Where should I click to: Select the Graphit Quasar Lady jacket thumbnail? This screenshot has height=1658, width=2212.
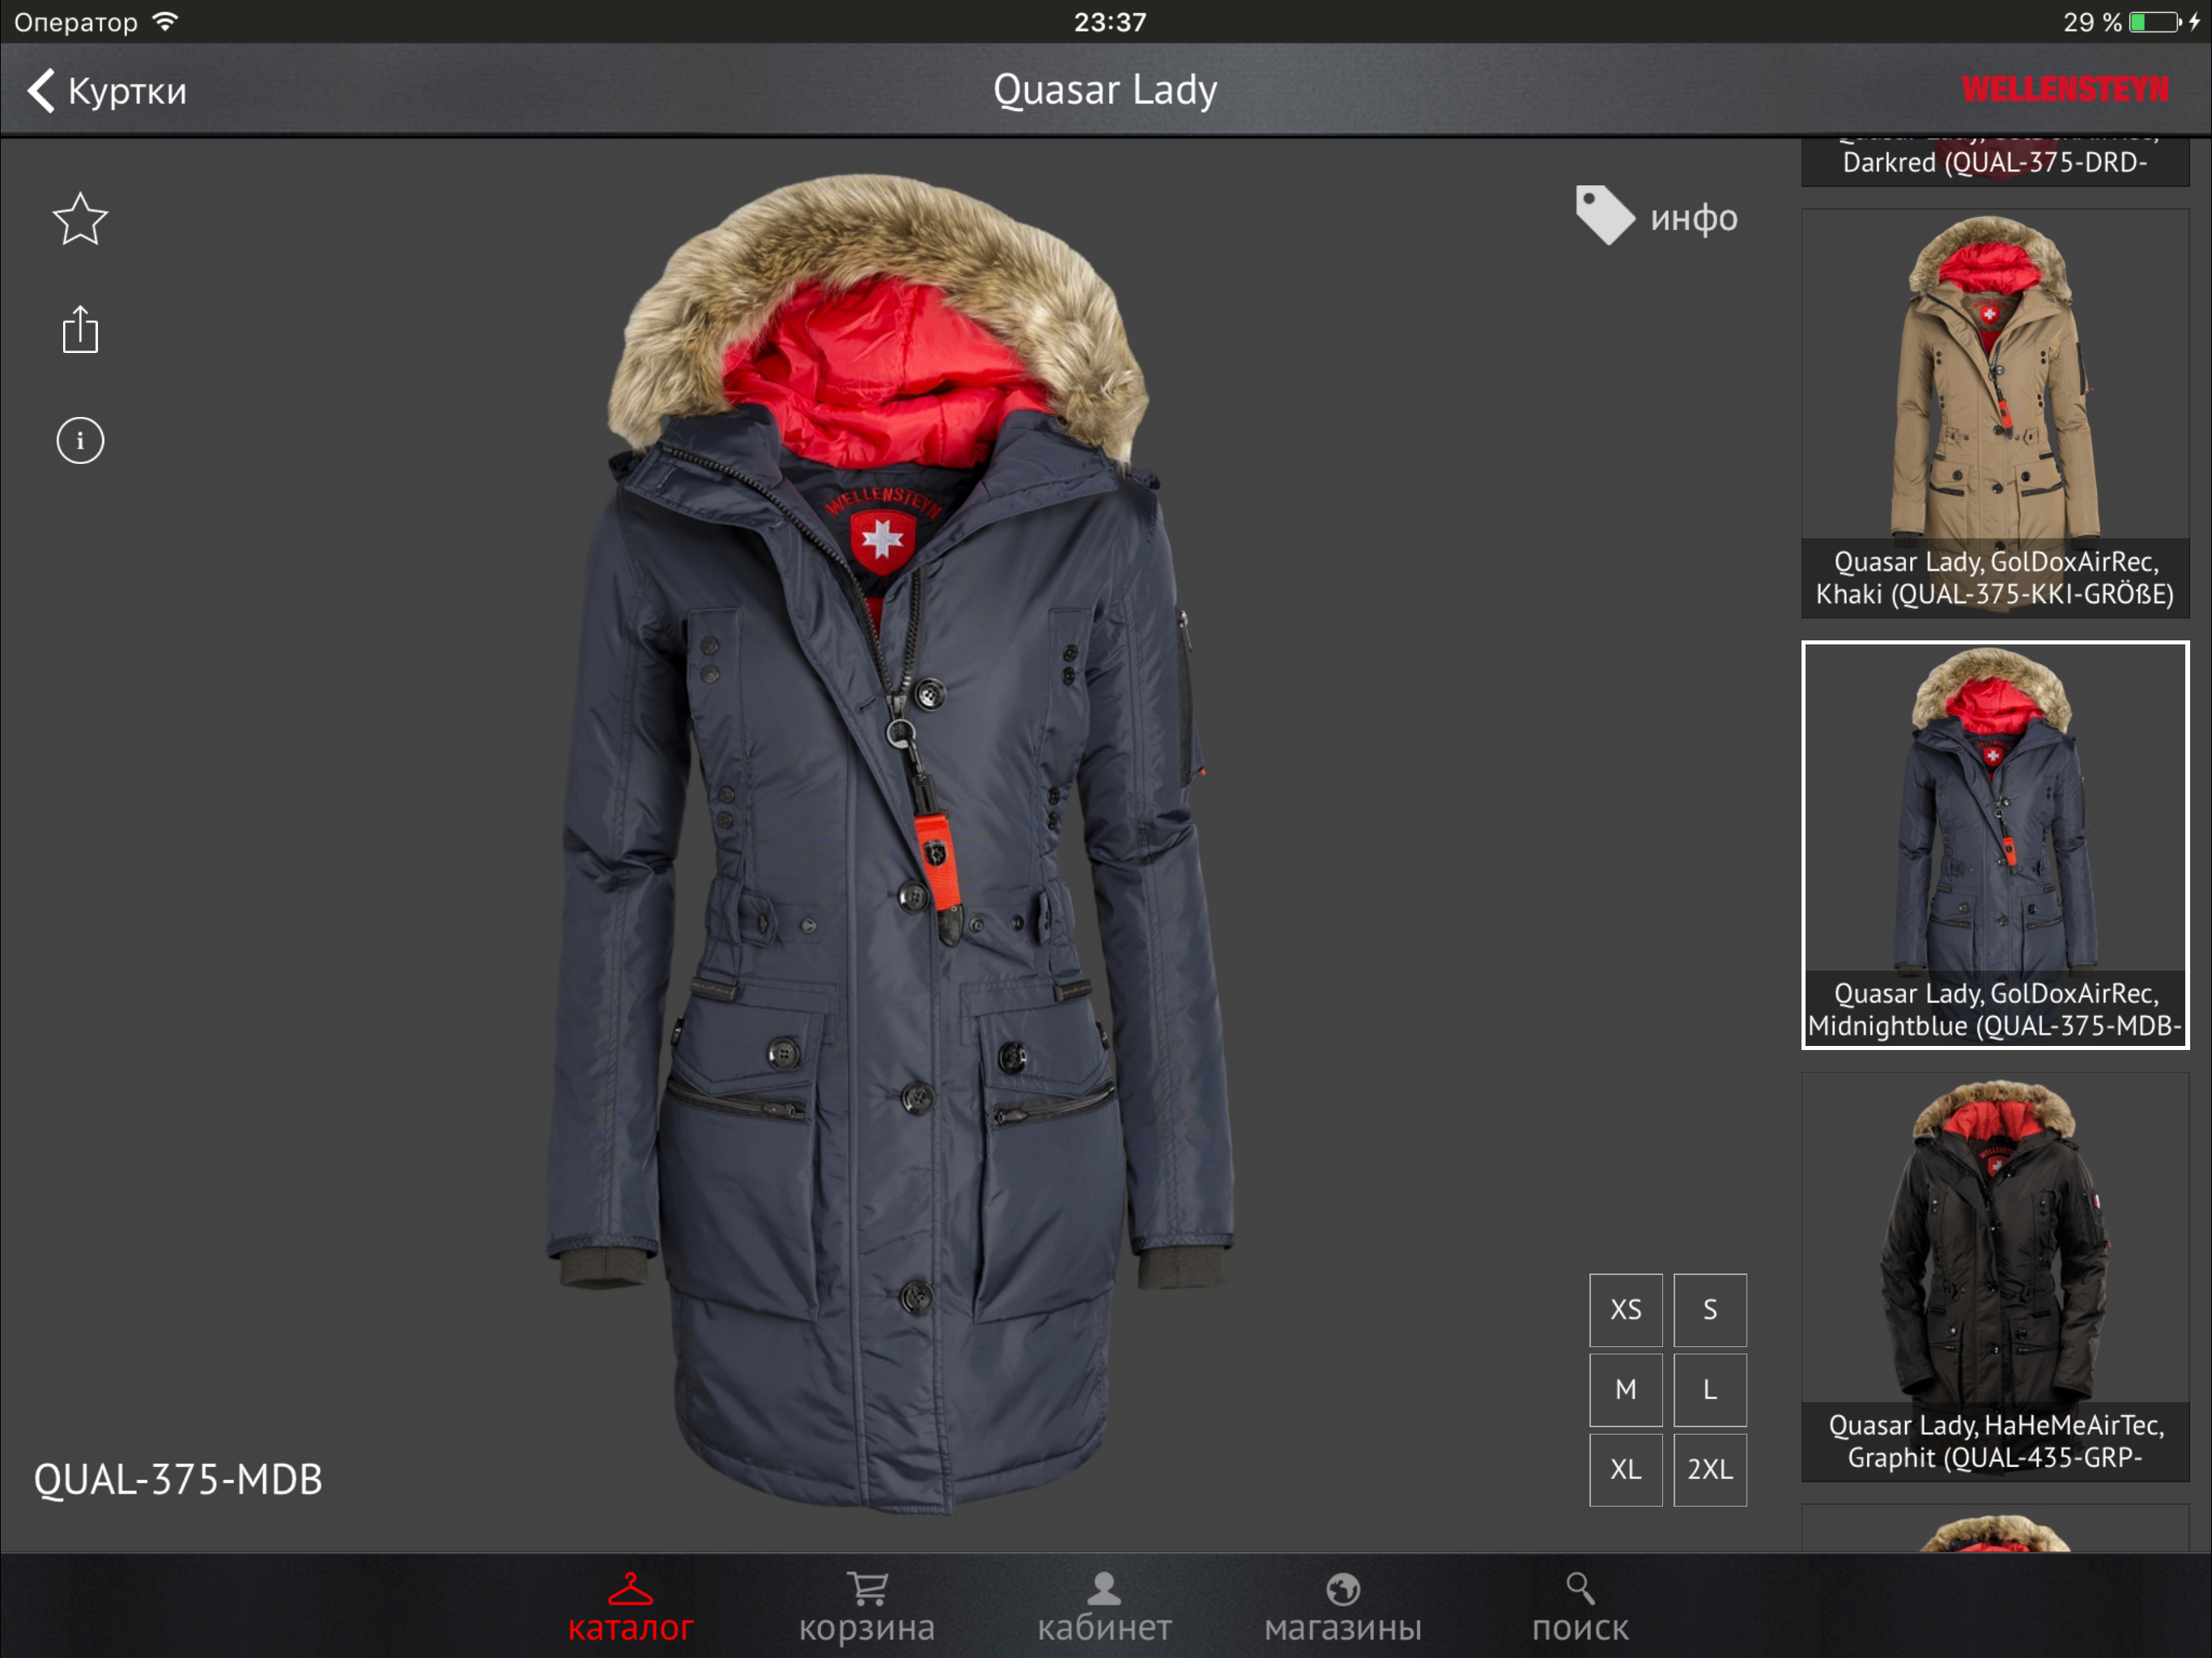[1995, 1277]
